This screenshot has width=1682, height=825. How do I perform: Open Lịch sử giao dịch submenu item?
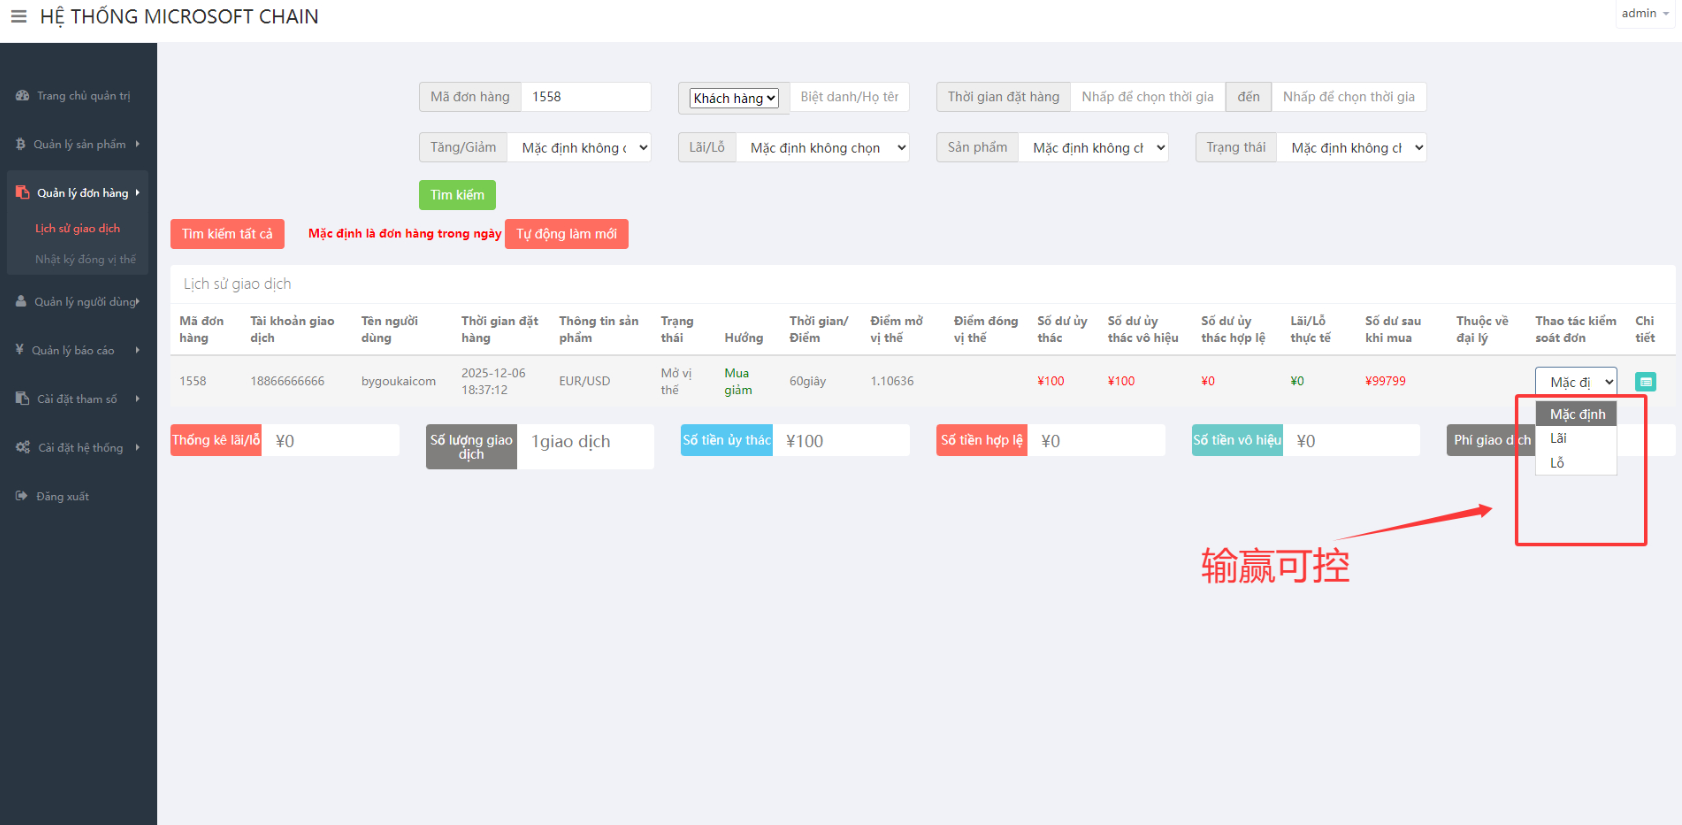(78, 229)
